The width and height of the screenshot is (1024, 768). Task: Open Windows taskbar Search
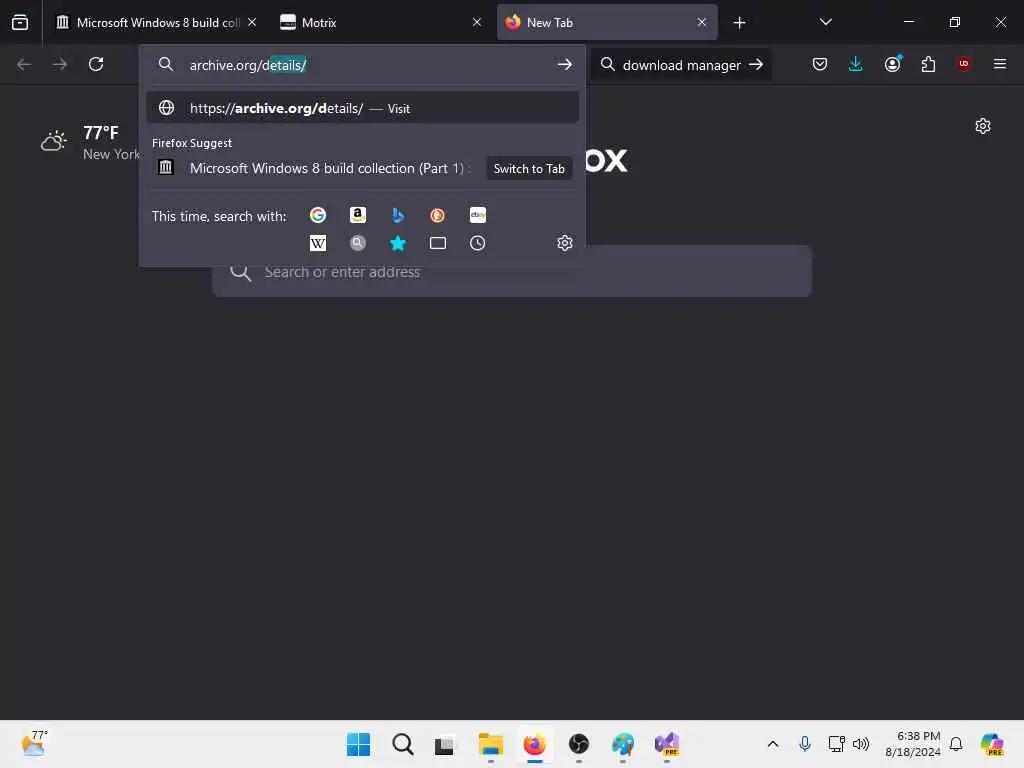coord(402,744)
